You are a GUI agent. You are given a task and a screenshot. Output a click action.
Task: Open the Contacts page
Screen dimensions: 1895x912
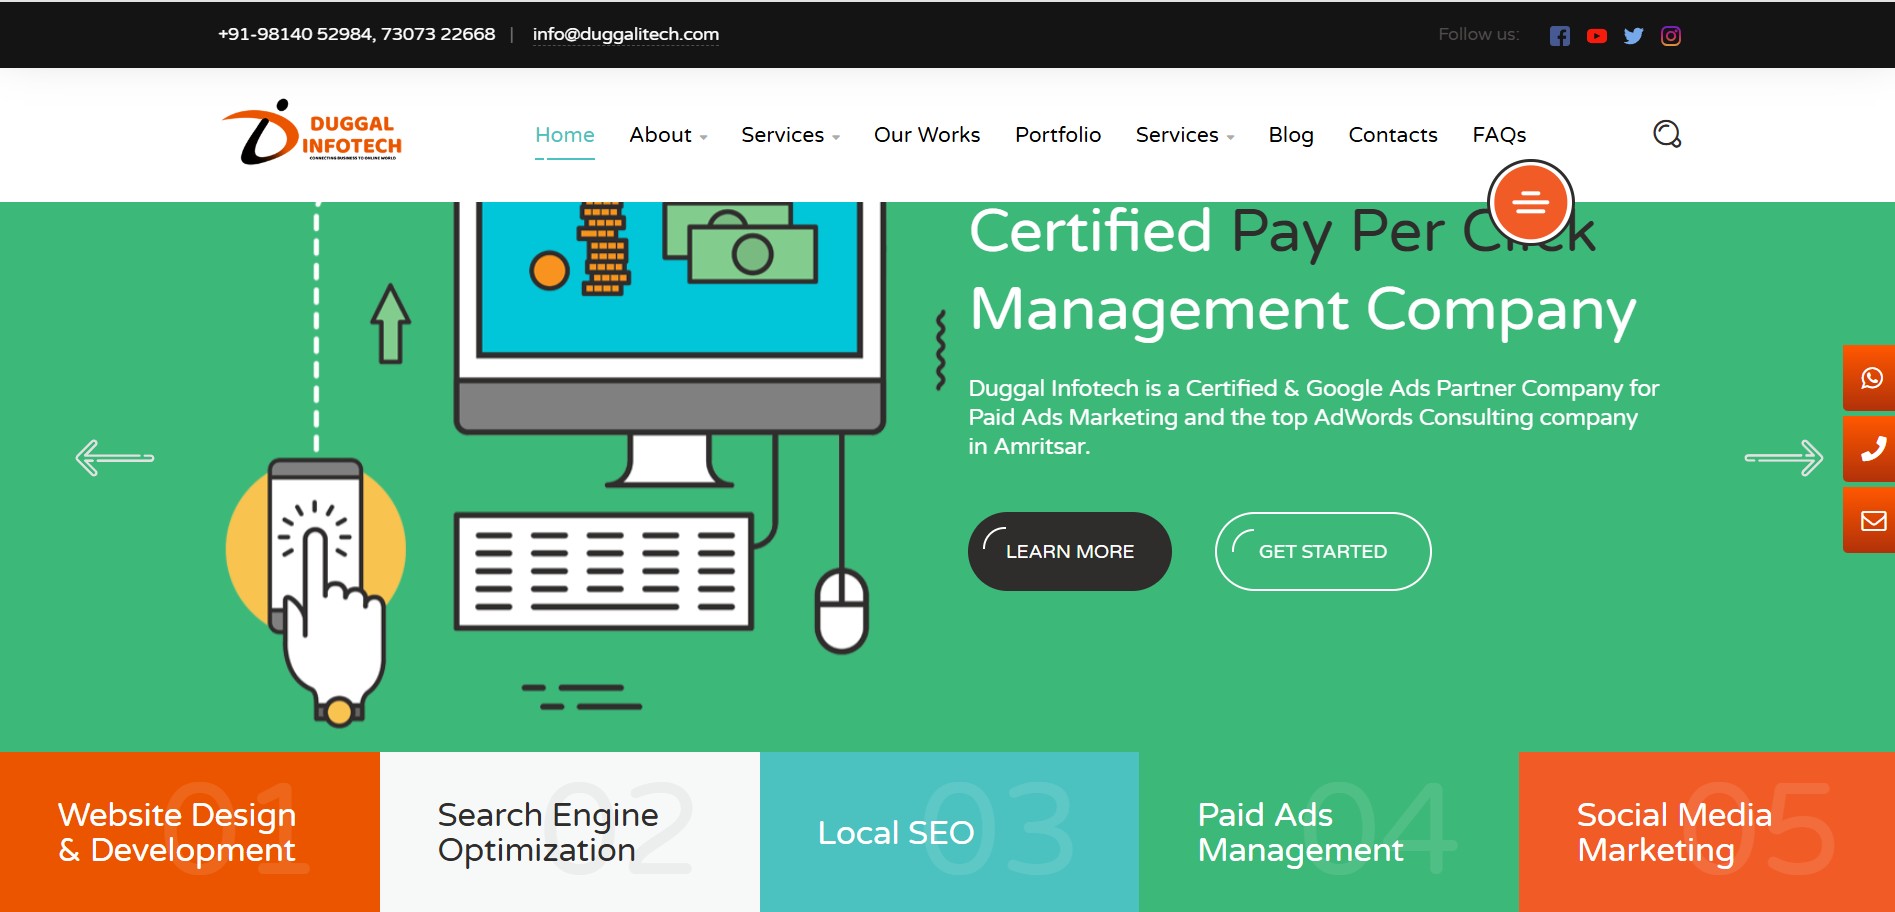[x=1393, y=135]
